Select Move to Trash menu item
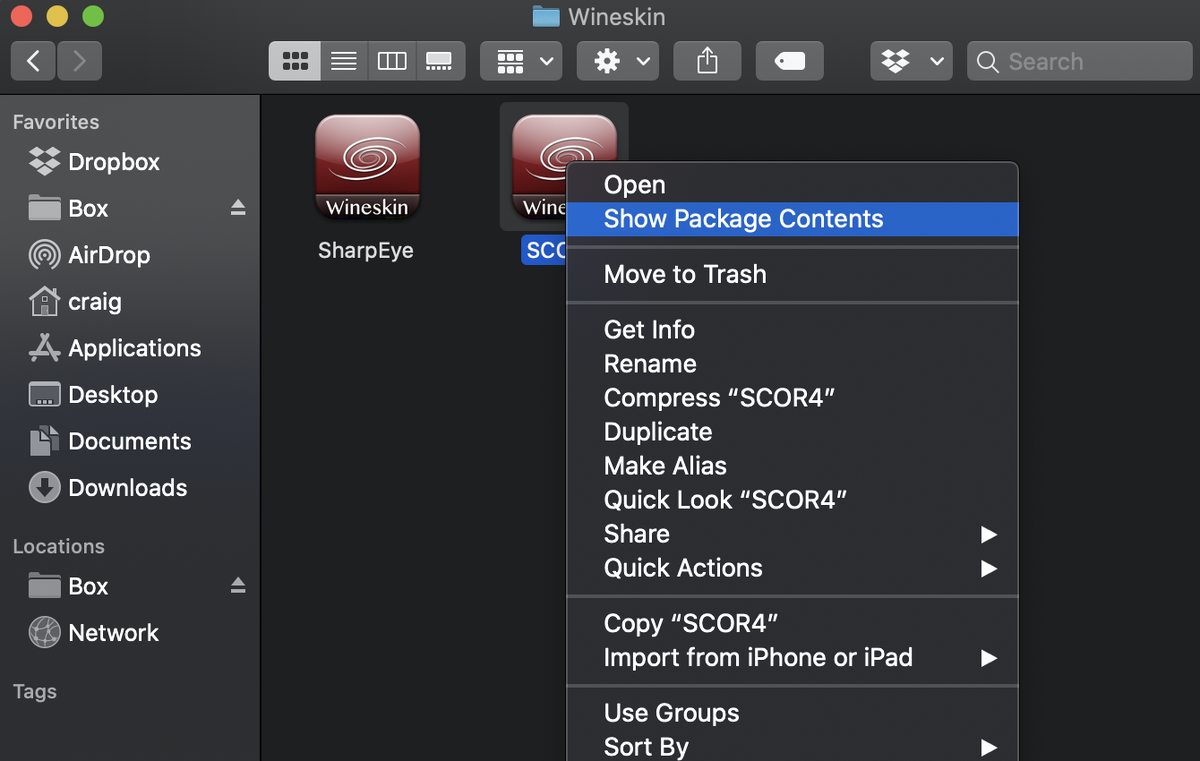Viewport: 1200px width, 761px height. pyautogui.click(x=685, y=274)
